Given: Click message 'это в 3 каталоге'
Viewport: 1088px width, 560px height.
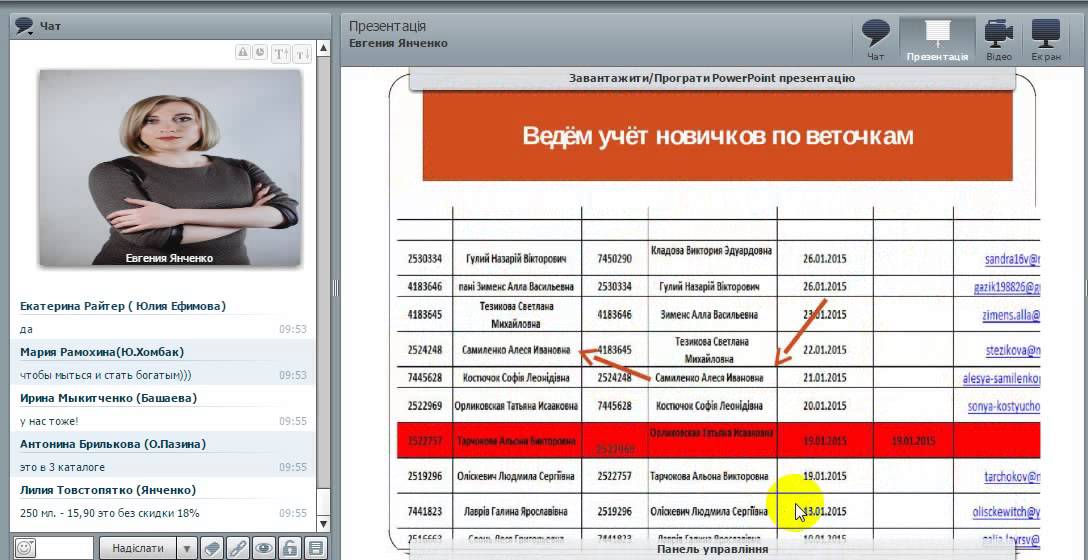Looking at the screenshot, I should 62,467.
